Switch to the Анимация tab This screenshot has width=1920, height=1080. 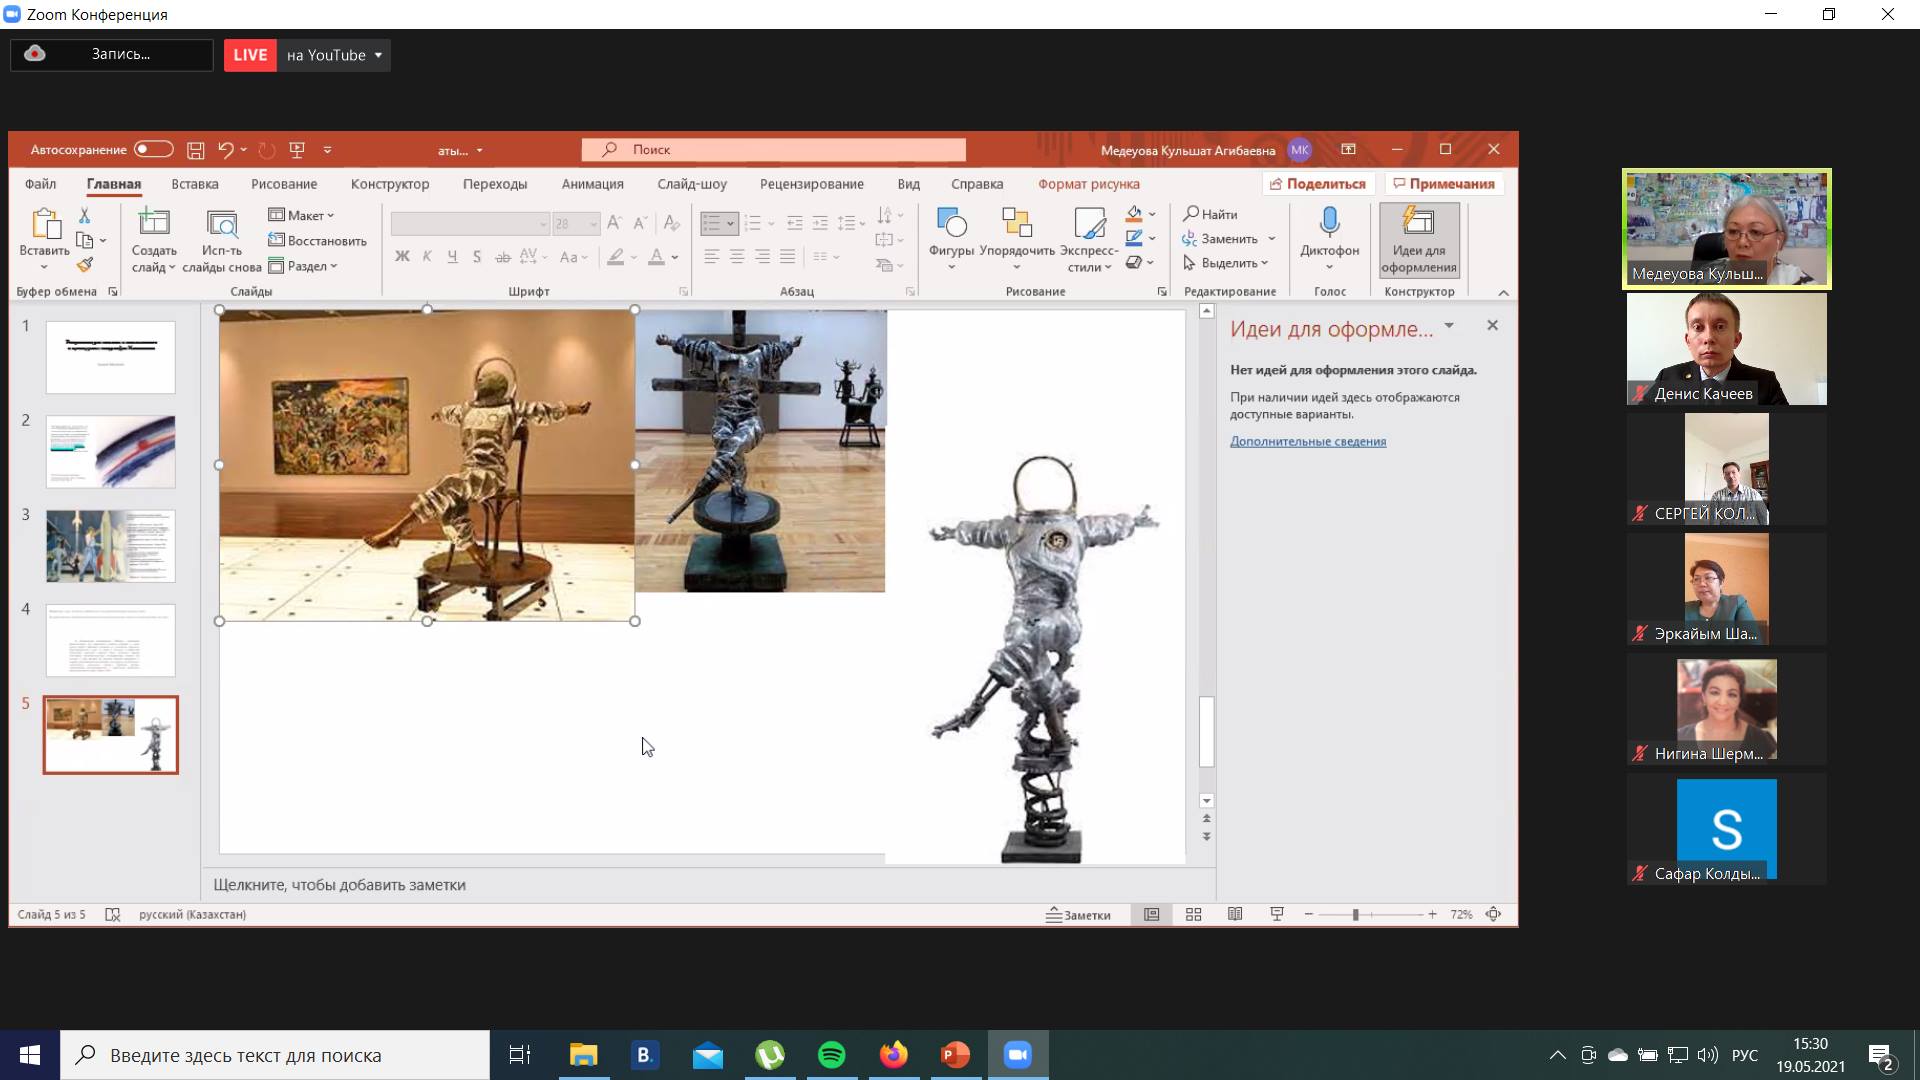click(592, 184)
